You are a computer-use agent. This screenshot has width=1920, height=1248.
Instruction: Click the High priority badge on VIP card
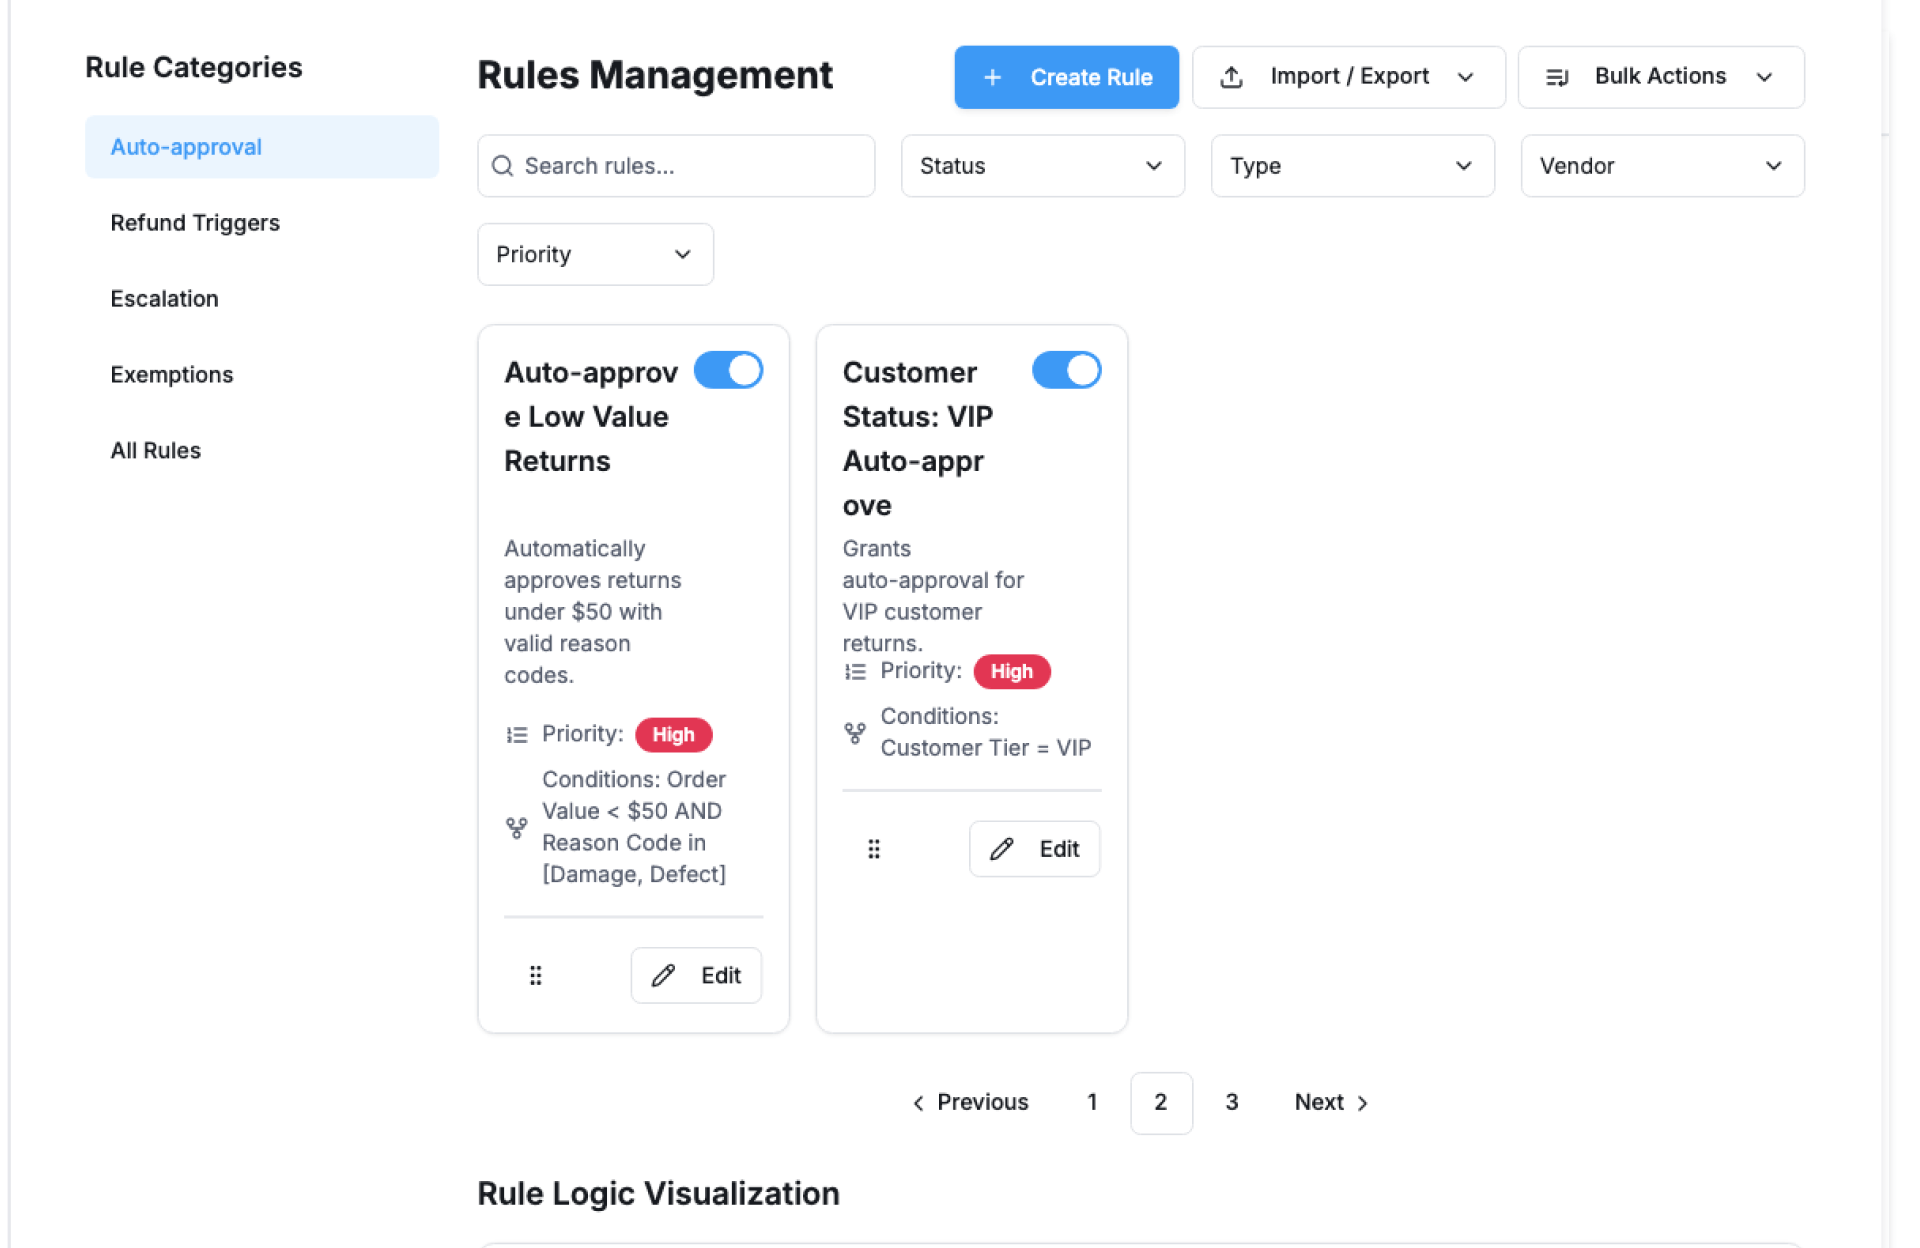[1011, 672]
